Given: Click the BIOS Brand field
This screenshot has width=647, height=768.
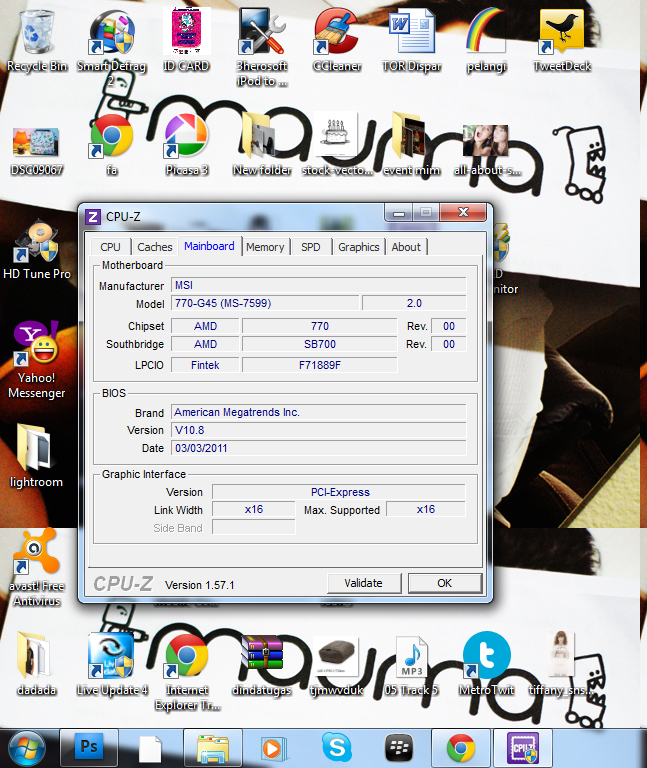Looking at the screenshot, I should tap(317, 412).
